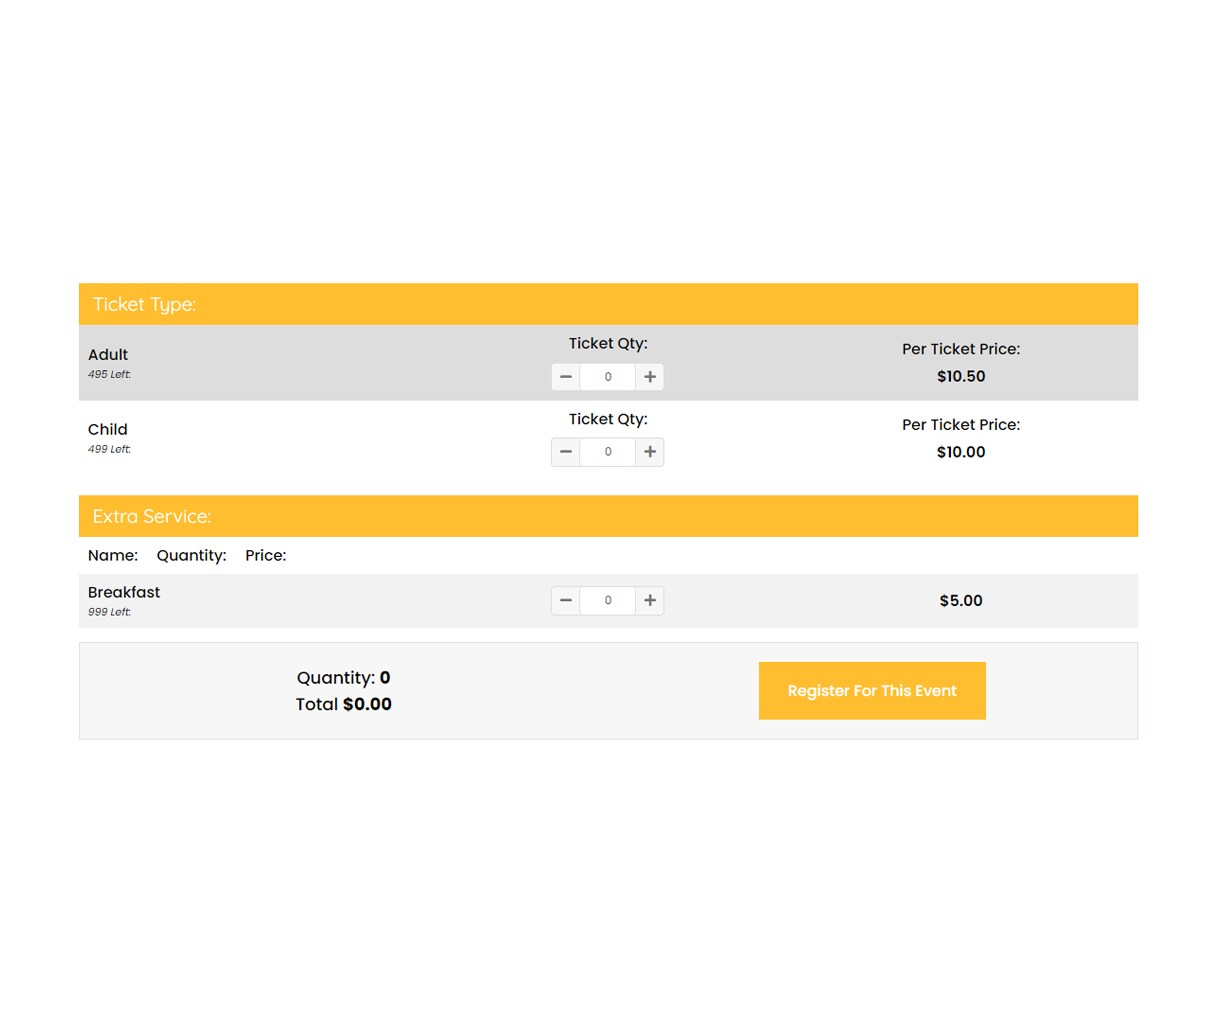Click 'Ticket Qty:' label in the Adult row
The image size is (1220, 1016).
tap(608, 344)
